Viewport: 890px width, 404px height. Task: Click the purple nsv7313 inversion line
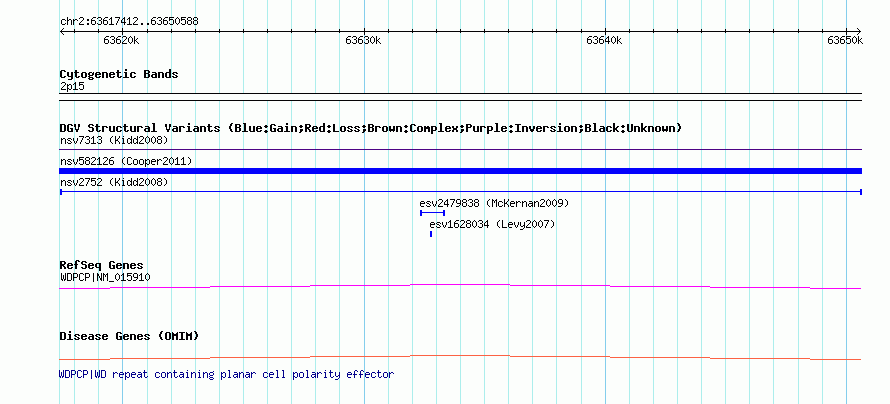click(x=461, y=150)
